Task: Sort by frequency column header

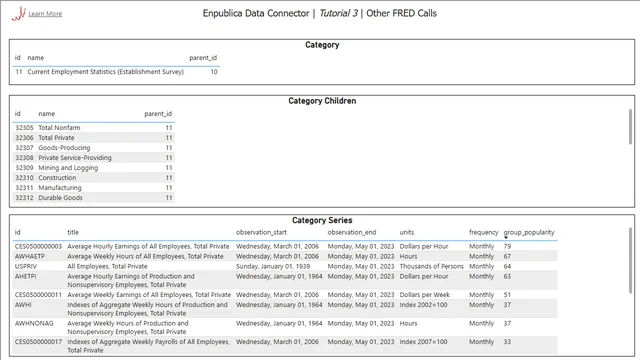Action: tap(484, 232)
